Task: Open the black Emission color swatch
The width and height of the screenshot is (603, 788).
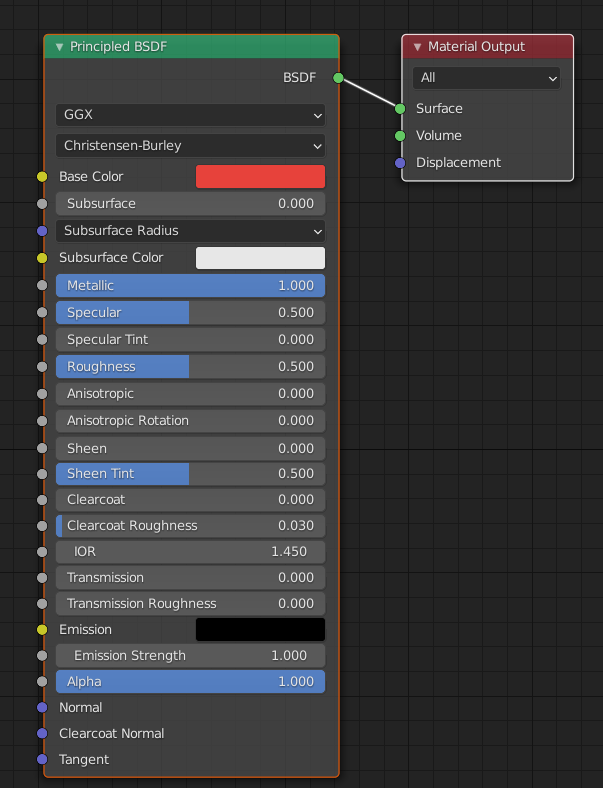Action: [260, 630]
